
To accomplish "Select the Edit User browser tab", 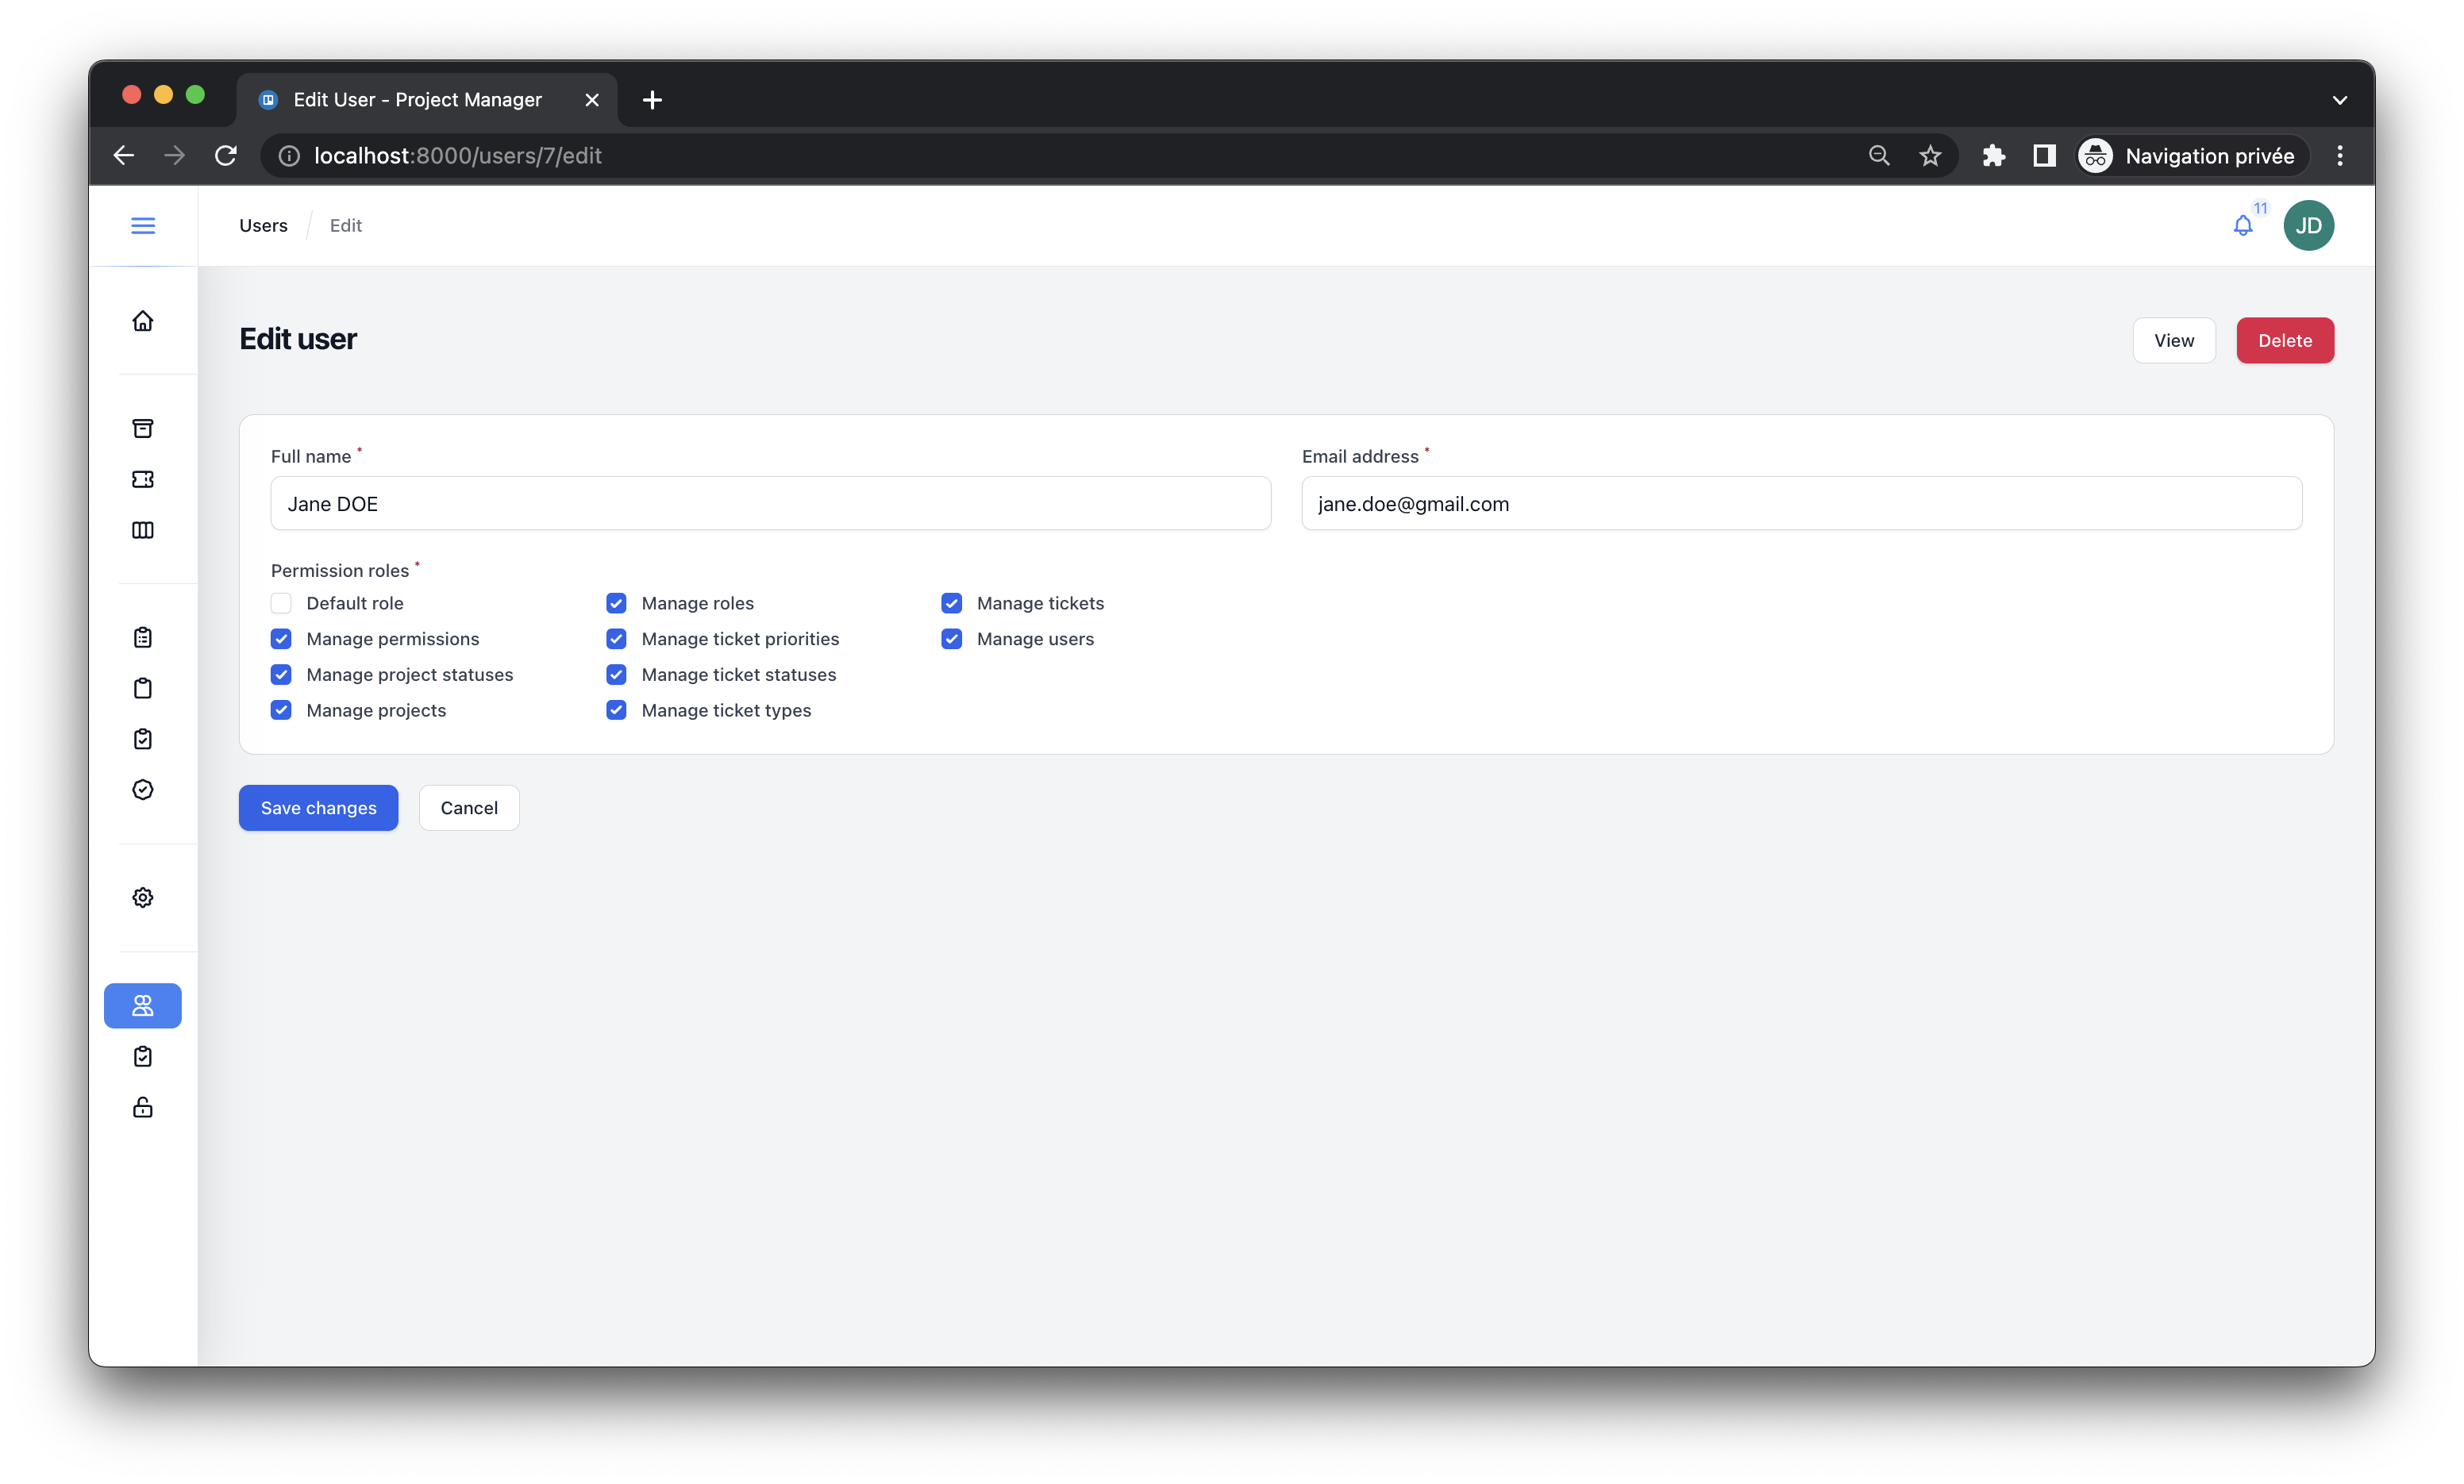I will (x=418, y=100).
